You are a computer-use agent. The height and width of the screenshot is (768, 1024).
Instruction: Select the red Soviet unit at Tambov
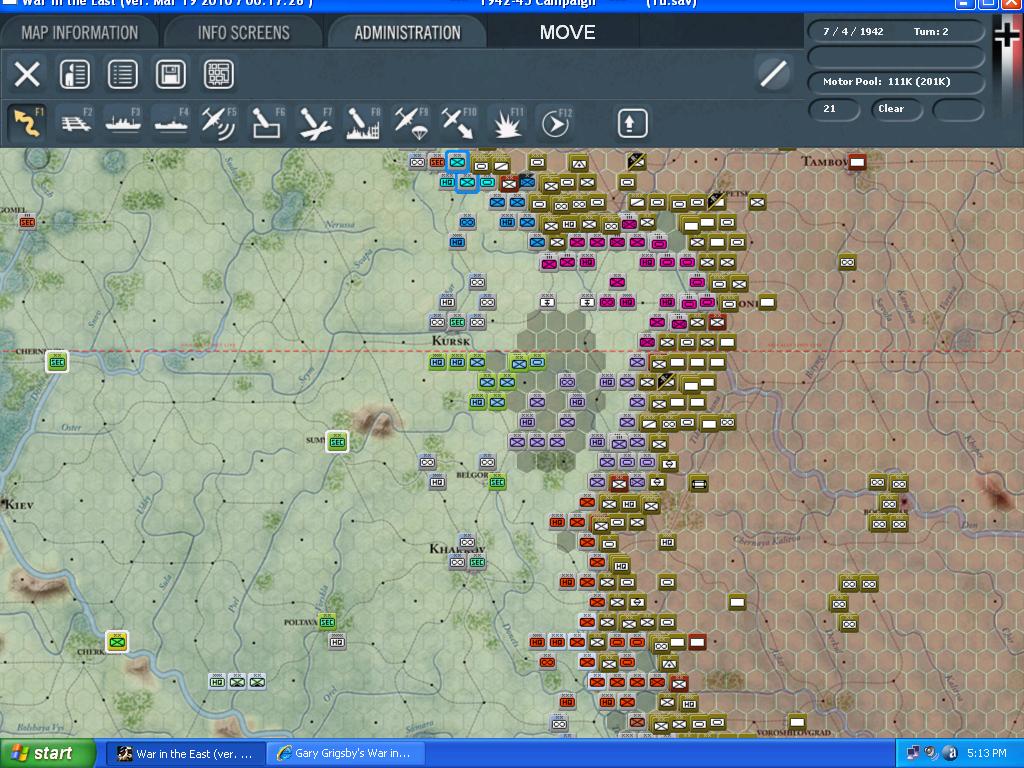(x=857, y=161)
